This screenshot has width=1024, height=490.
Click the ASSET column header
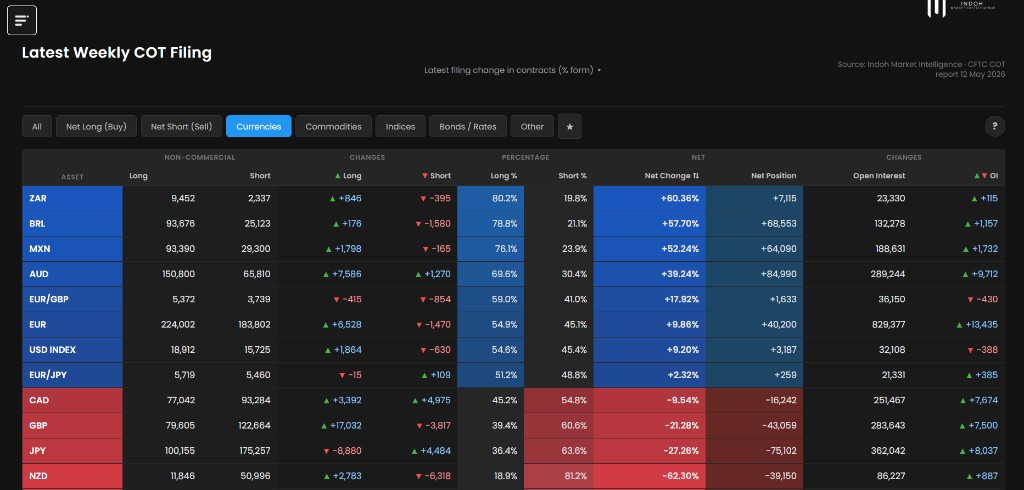point(72,176)
